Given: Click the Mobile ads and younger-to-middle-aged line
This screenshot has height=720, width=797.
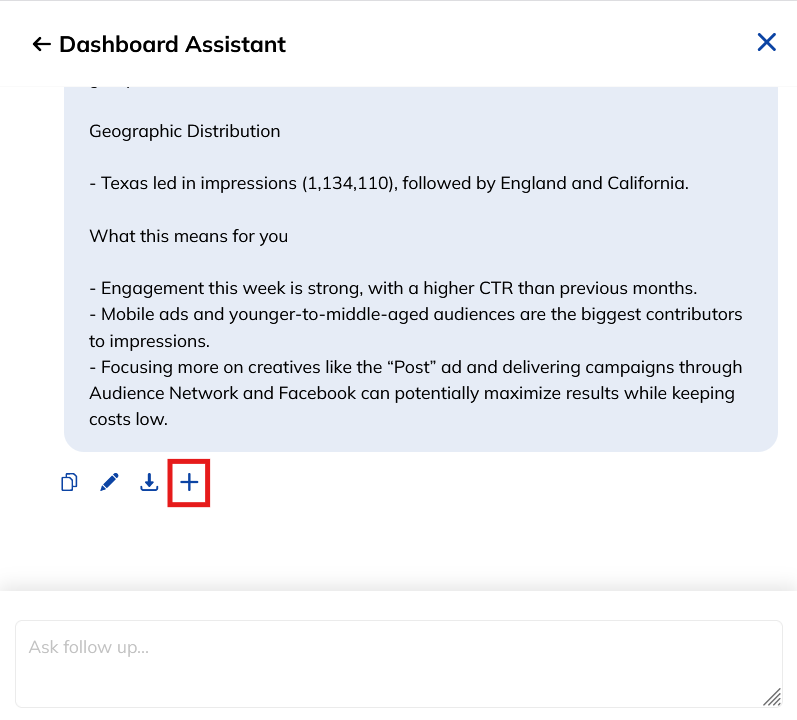Looking at the screenshot, I should (416, 328).
